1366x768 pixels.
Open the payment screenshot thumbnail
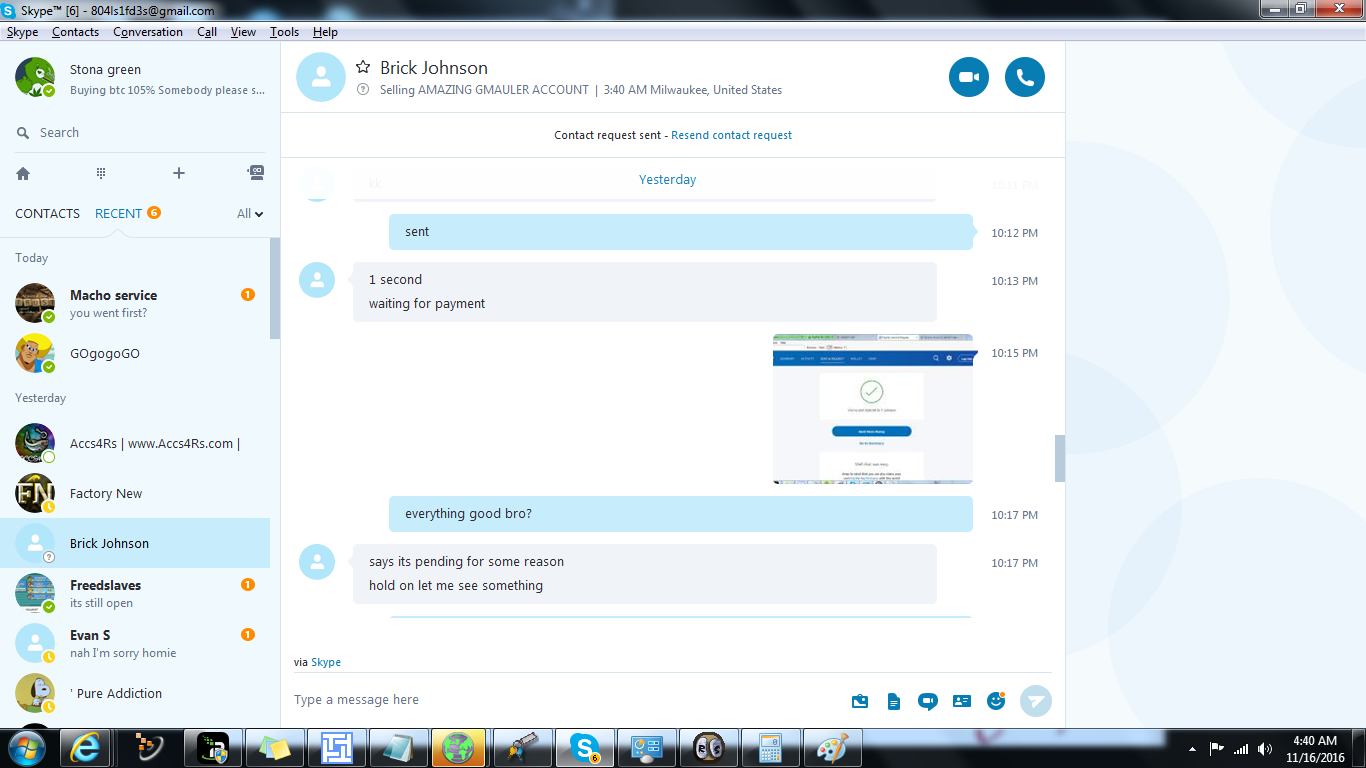point(872,409)
